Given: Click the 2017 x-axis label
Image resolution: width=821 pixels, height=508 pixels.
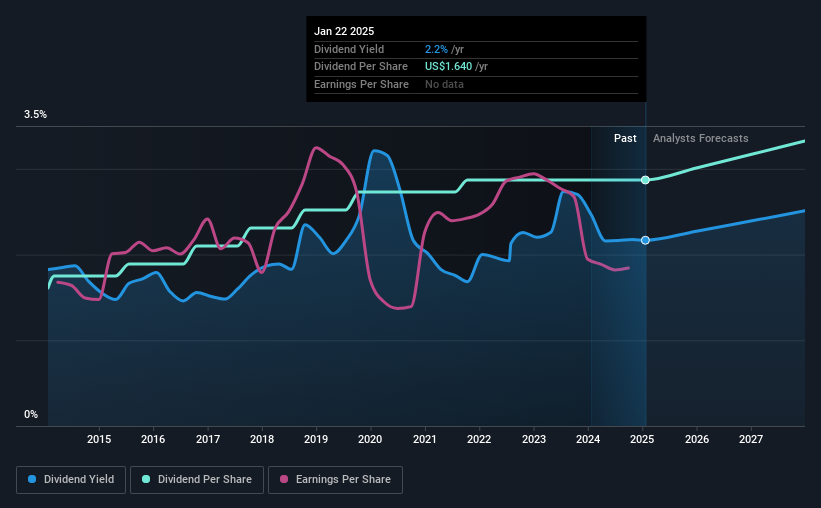Looking at the screenshot, I should (x=208, y=439).
